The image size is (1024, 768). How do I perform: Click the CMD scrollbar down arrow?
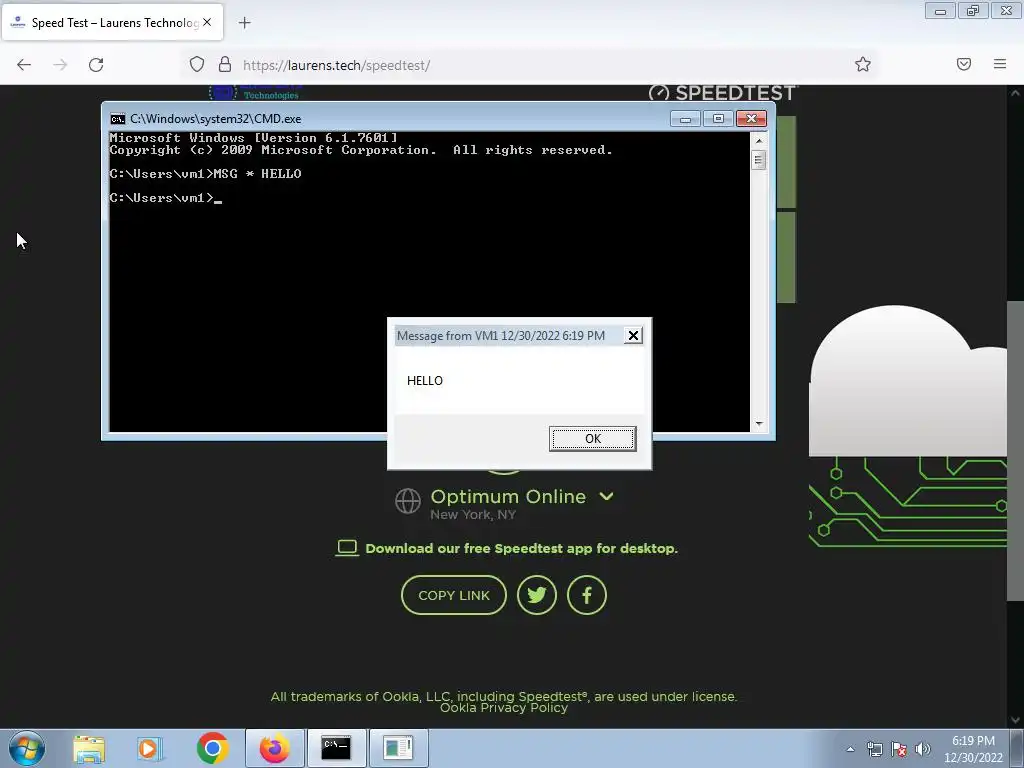click(x=758, y=424)
